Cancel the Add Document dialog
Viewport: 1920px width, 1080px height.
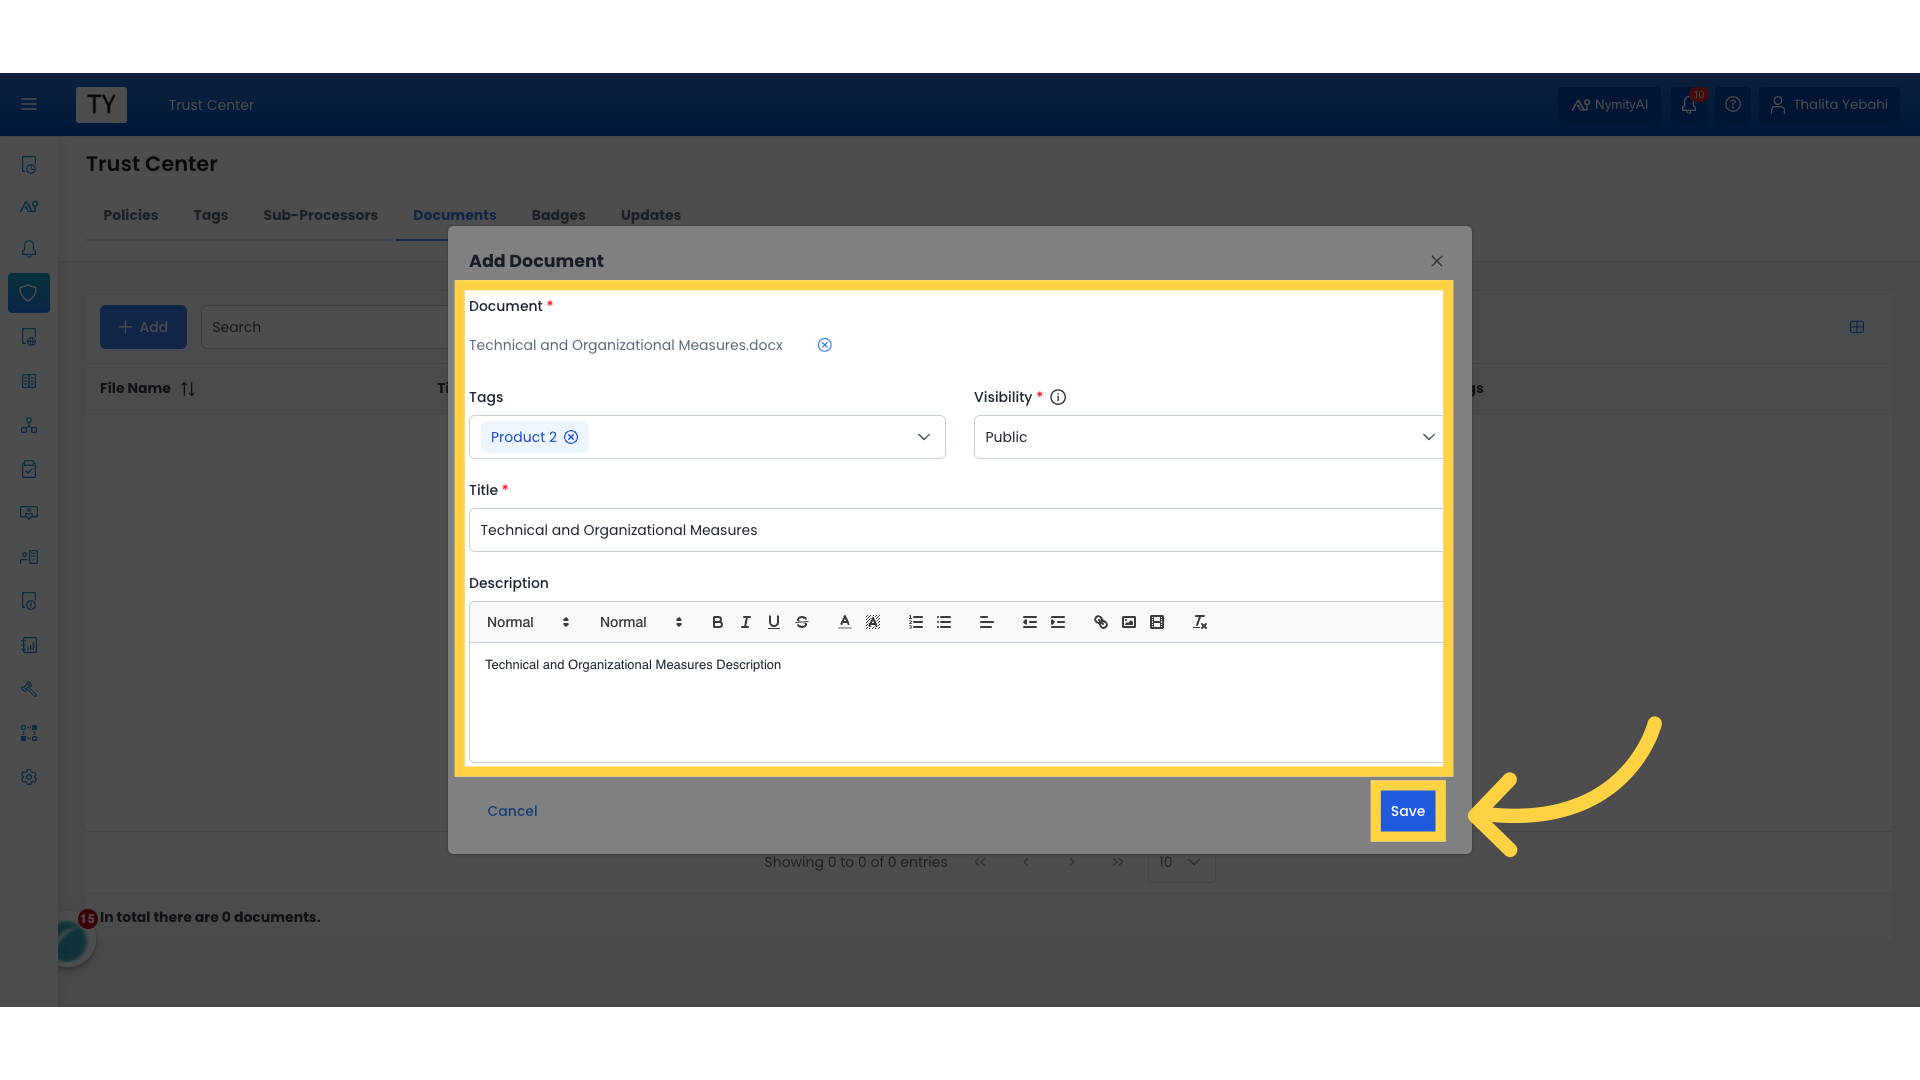(512, 811)
